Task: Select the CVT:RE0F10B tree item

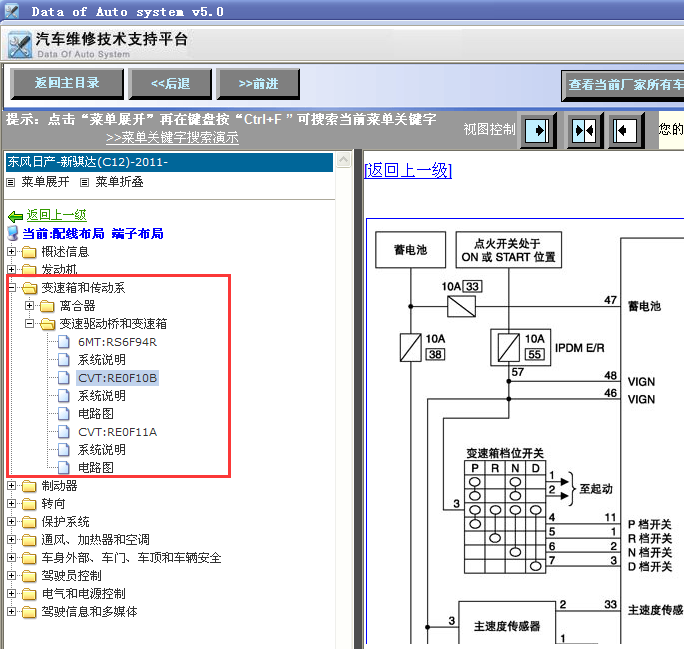Action: (x=117, y=378)
